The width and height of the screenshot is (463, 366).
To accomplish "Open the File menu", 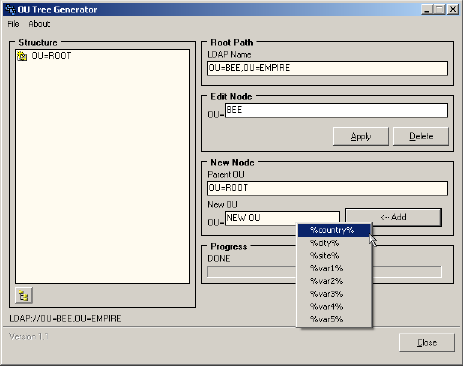I will (14, 24).
